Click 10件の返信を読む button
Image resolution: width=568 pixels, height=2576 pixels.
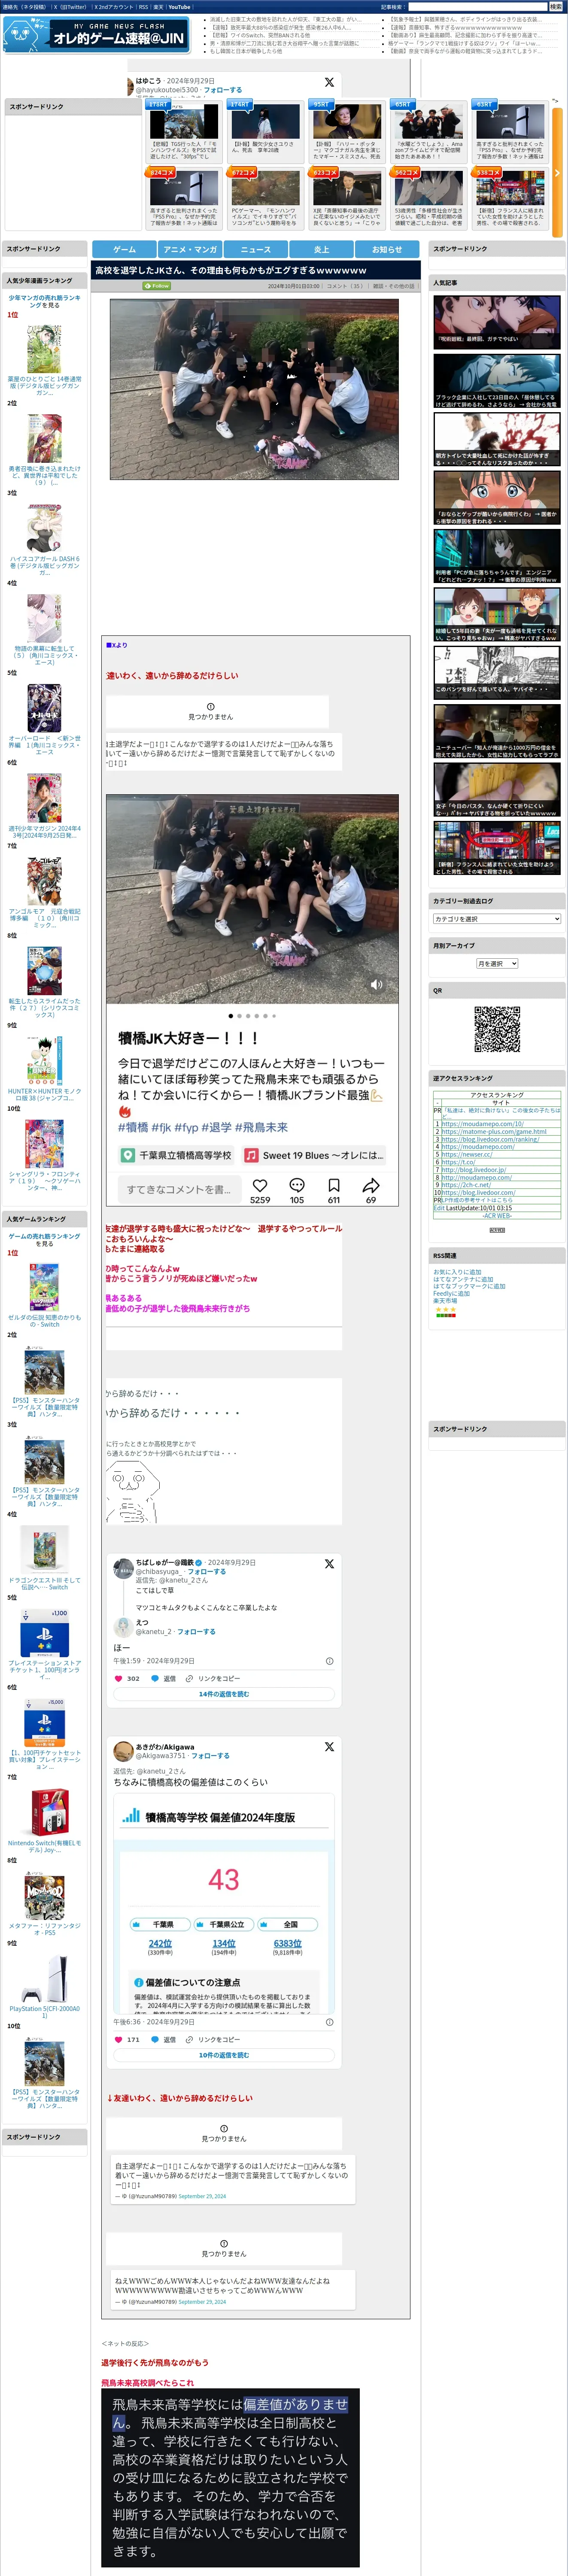[224, 2055]
